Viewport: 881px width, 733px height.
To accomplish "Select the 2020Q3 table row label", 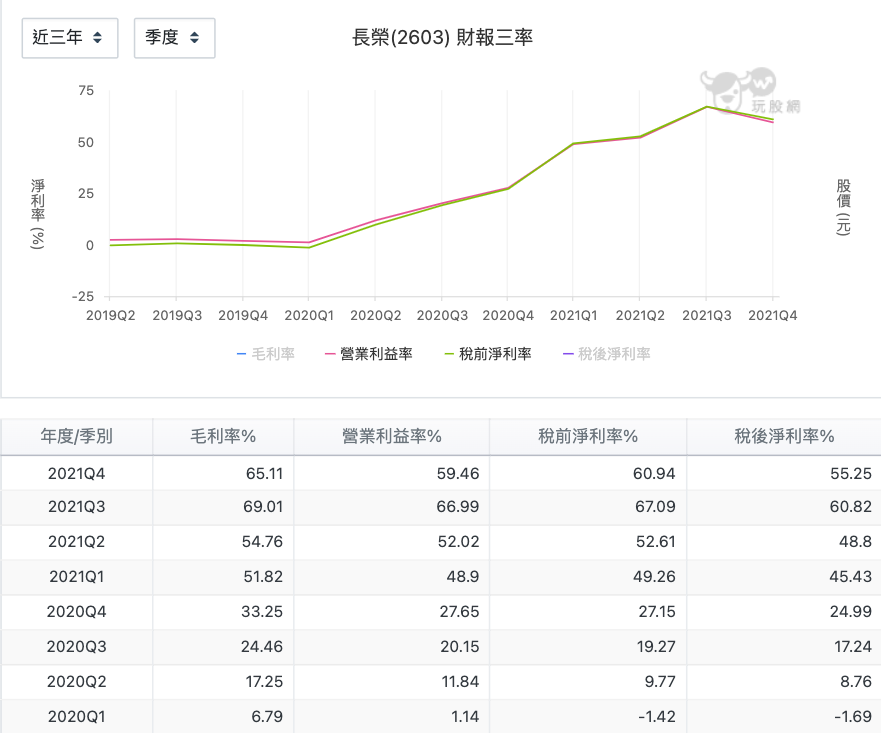I will coord(76,647).
